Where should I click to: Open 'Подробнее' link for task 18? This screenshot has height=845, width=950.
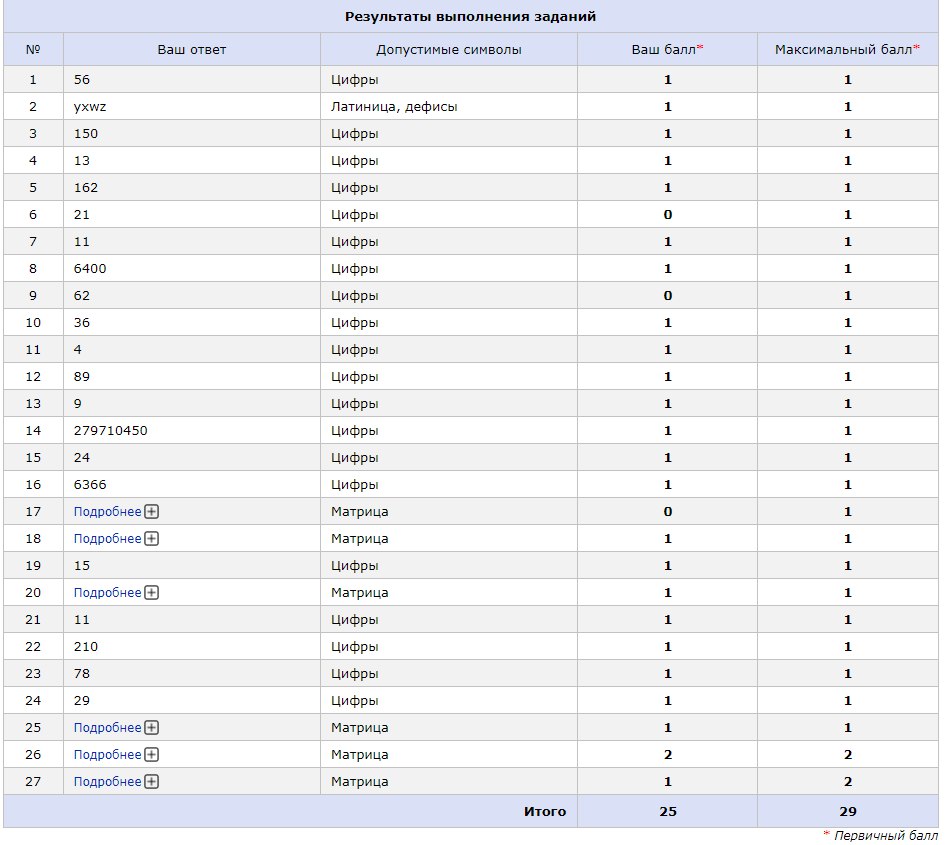point(107,538)
